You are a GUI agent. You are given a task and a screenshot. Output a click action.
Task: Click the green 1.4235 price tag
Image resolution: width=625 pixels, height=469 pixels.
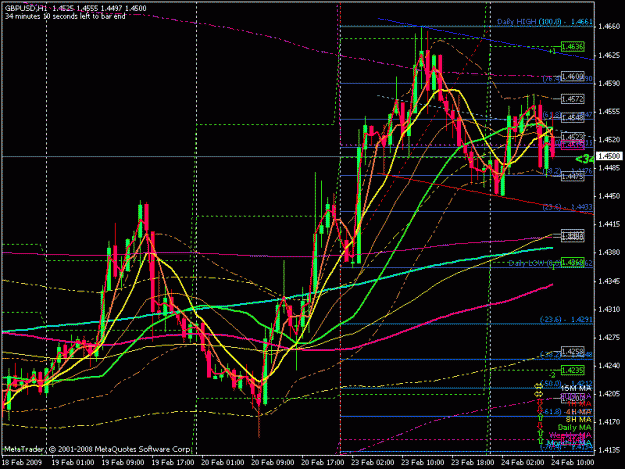click(572, 371)
